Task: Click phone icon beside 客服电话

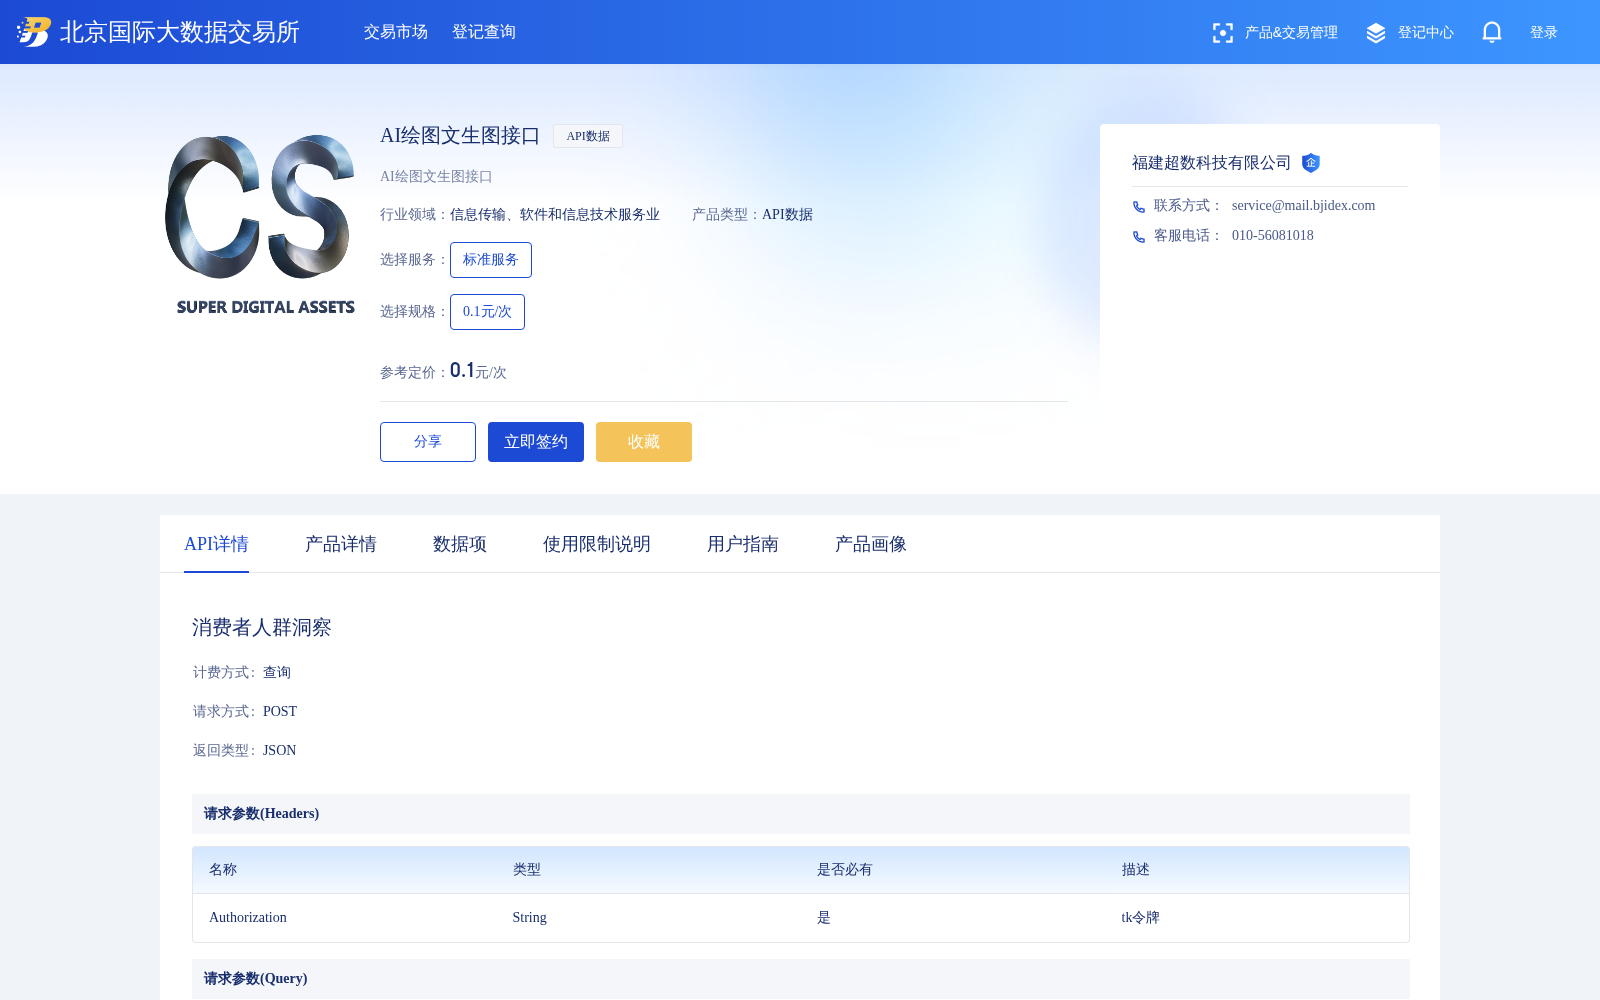Action: (x=1139, y=236)
